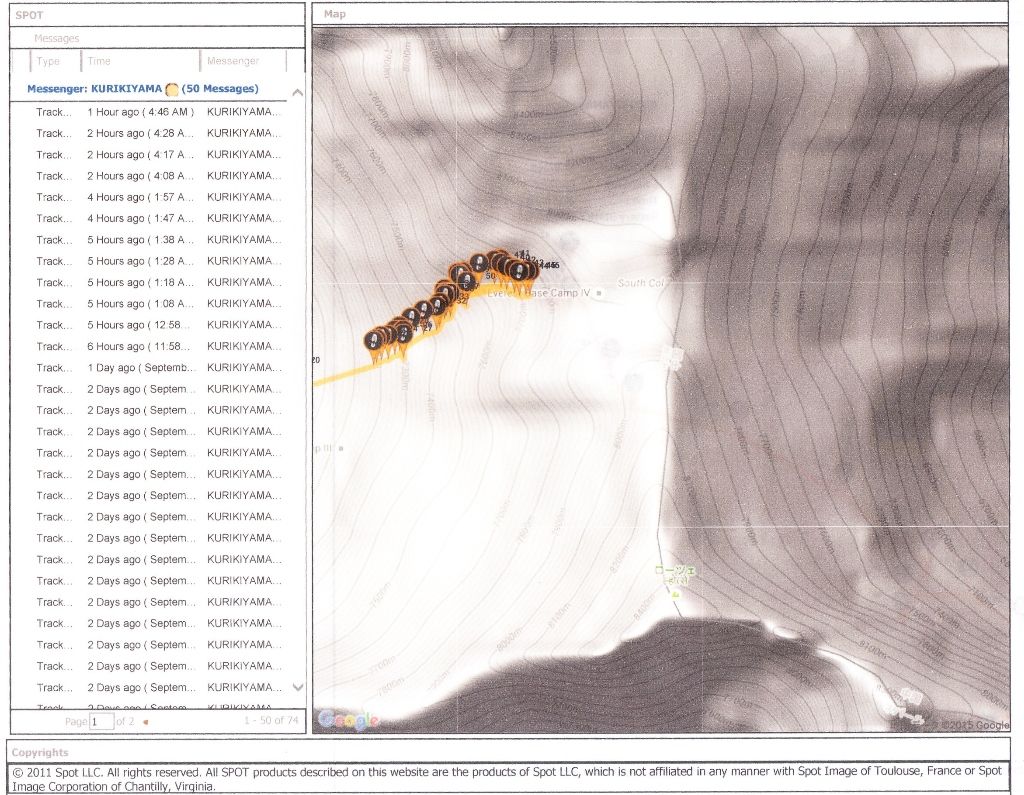Select track row '5 Hours ago ( 1:18 A...'
Image resolution: width=1024 pixels, height=795 pixels.
[x=157, y=282]
